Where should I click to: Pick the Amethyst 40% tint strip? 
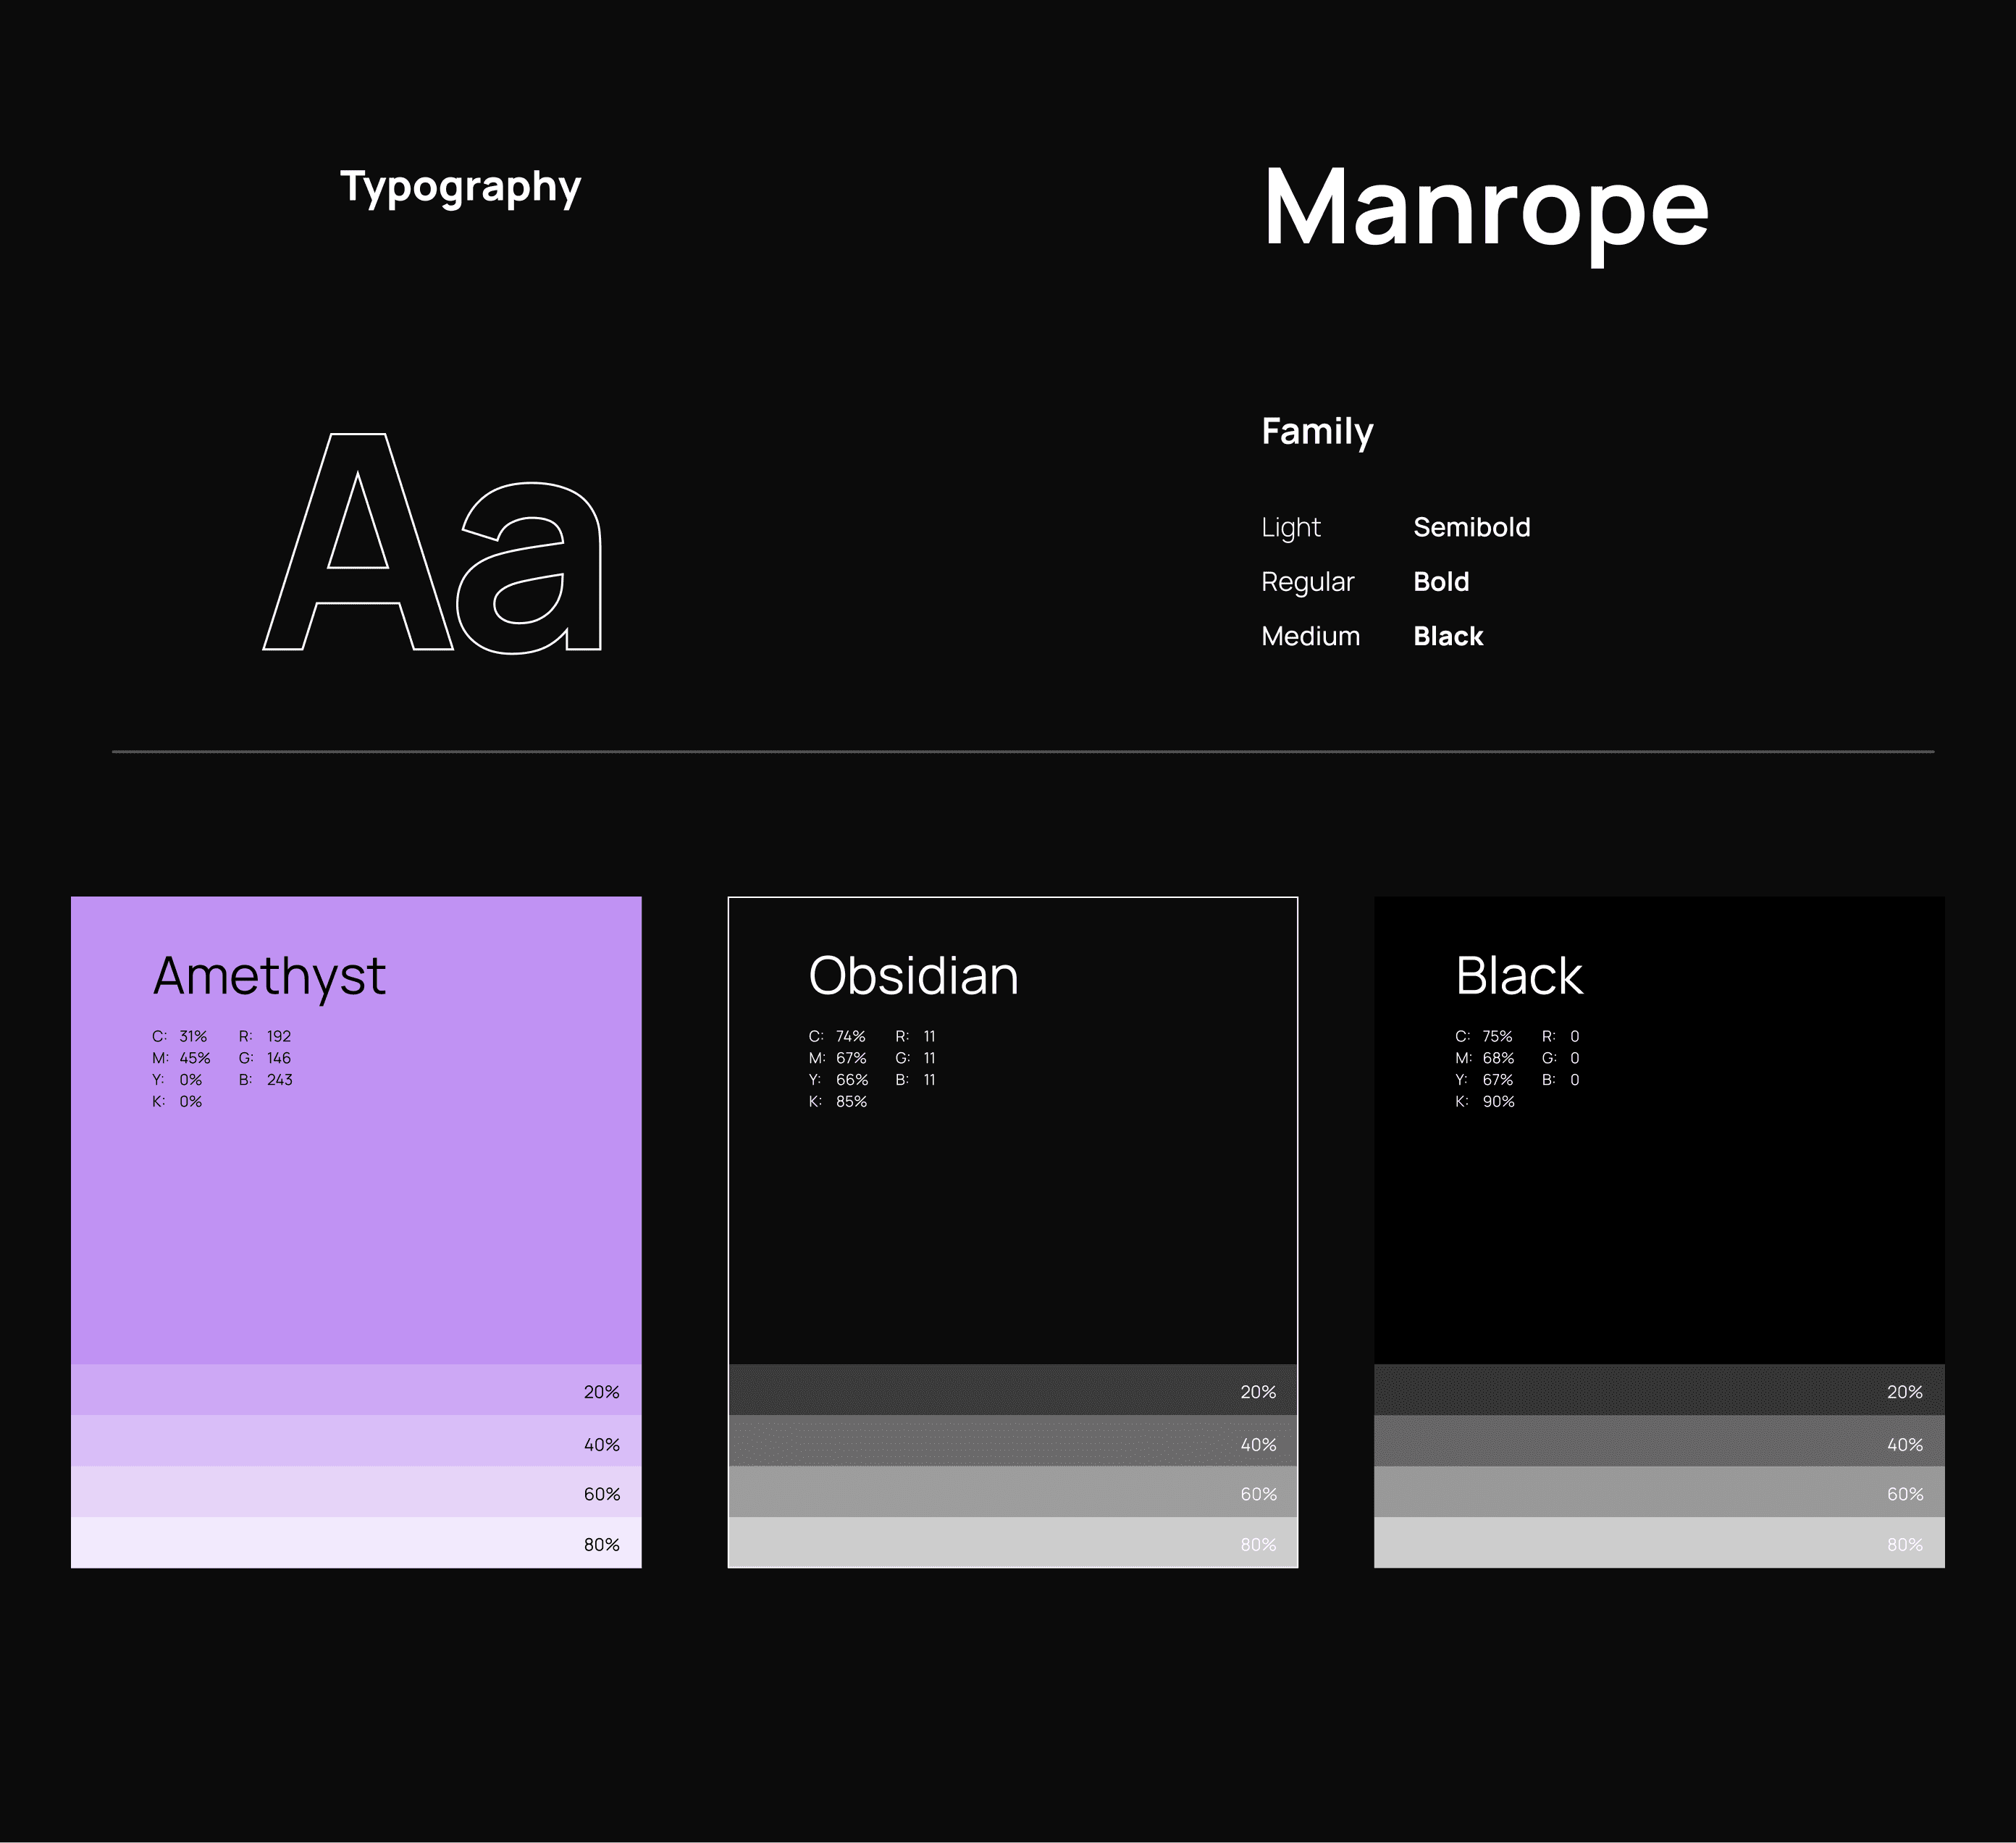tap(356, 1441)
